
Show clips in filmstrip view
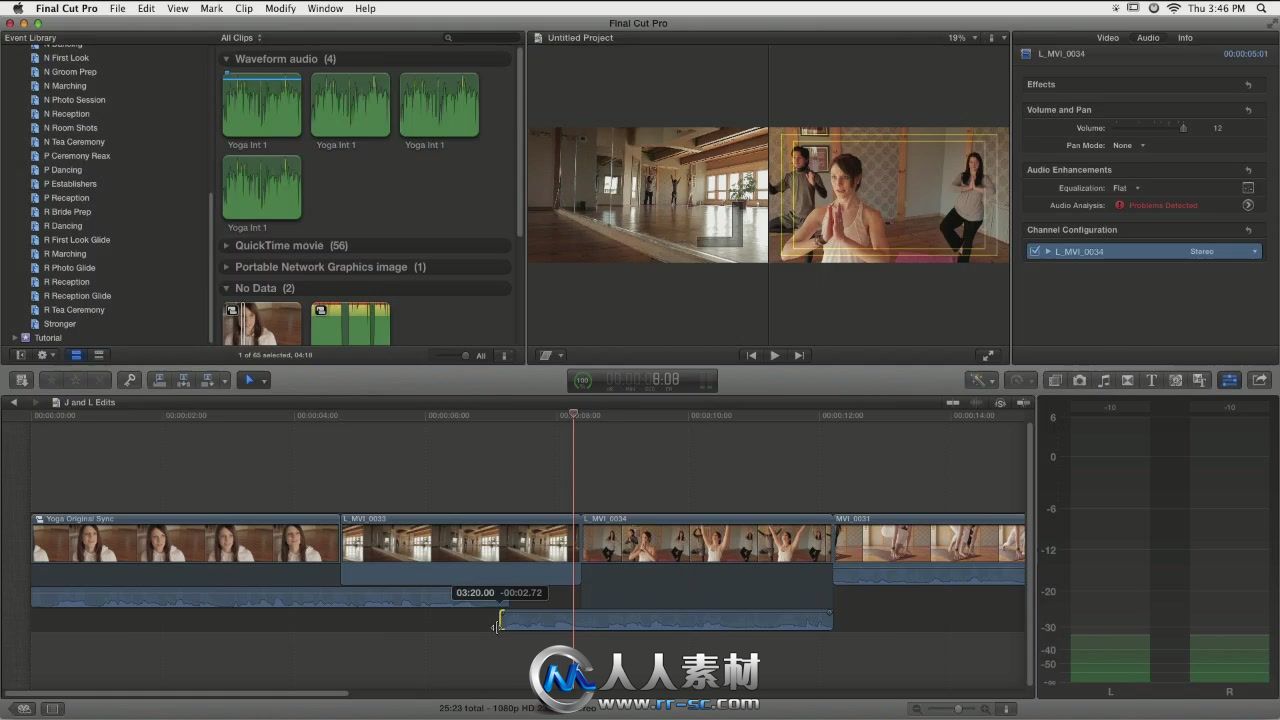pos(76,355)
